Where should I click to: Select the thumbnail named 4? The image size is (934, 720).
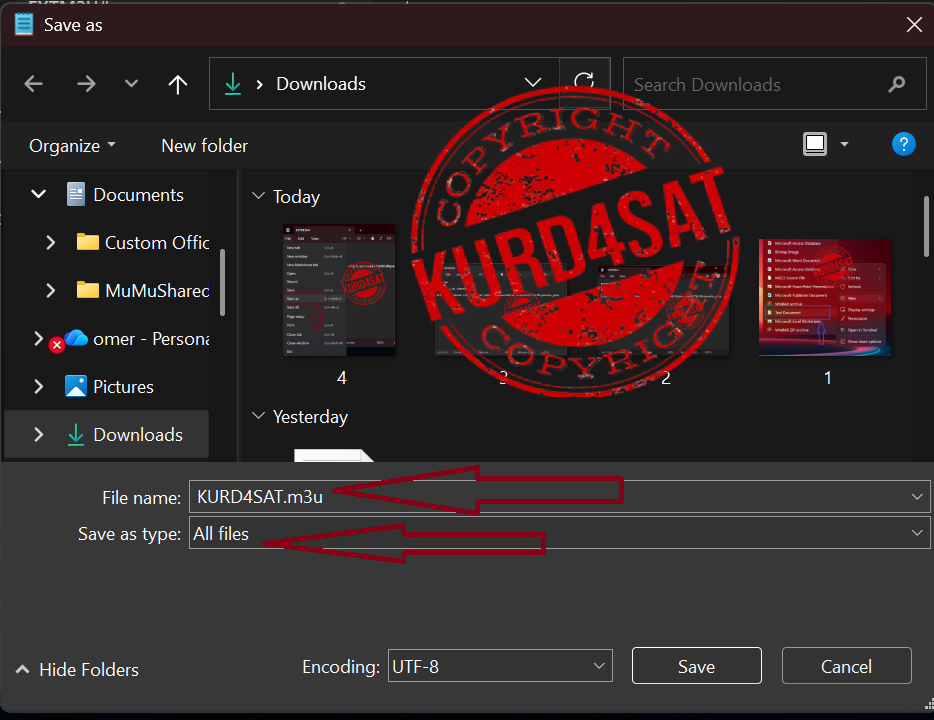pos(340,290)
